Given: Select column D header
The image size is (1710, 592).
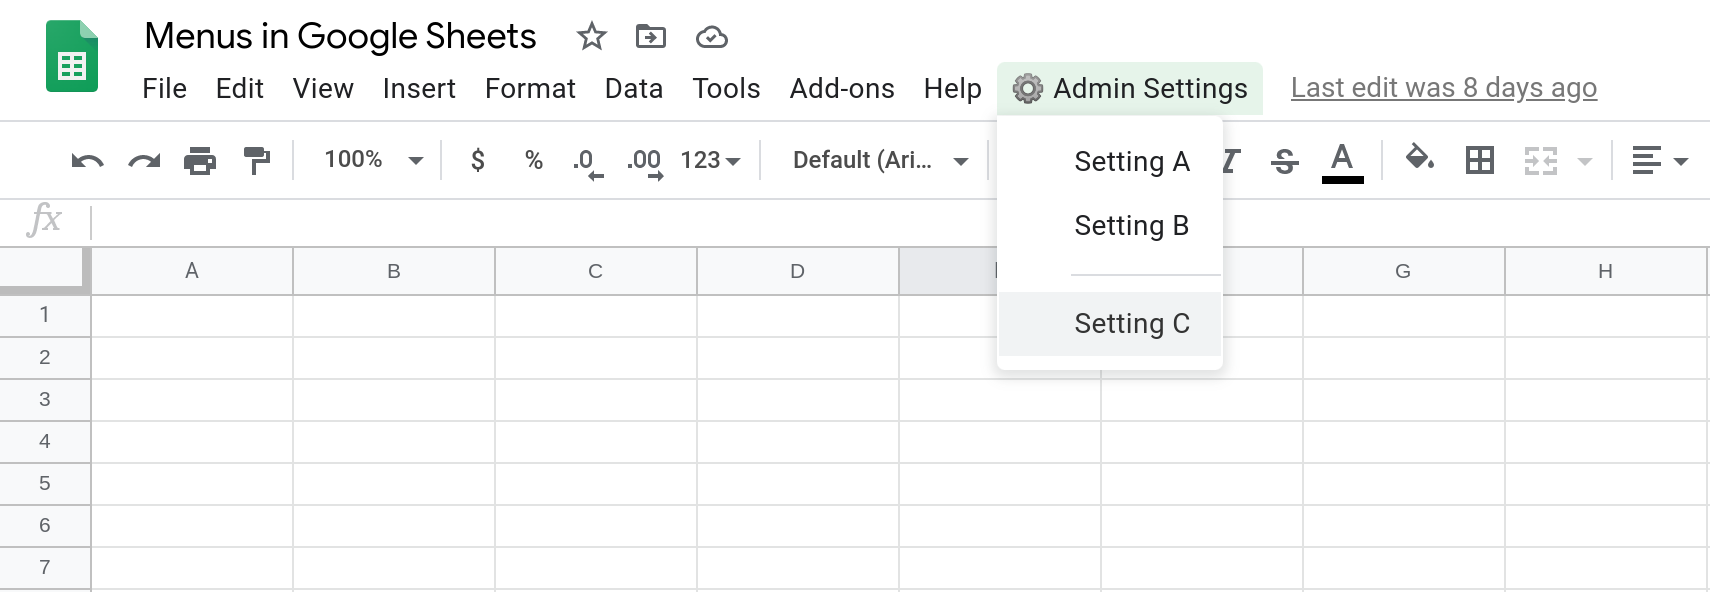Looking at the screenshot, I should 798,271.
